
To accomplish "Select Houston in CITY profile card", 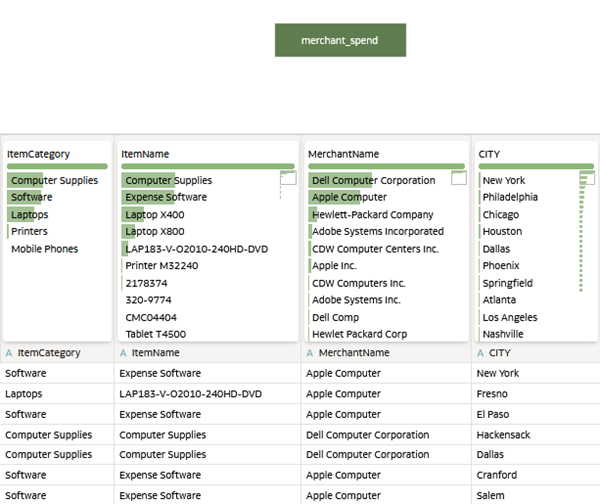I will pos(502,231).
